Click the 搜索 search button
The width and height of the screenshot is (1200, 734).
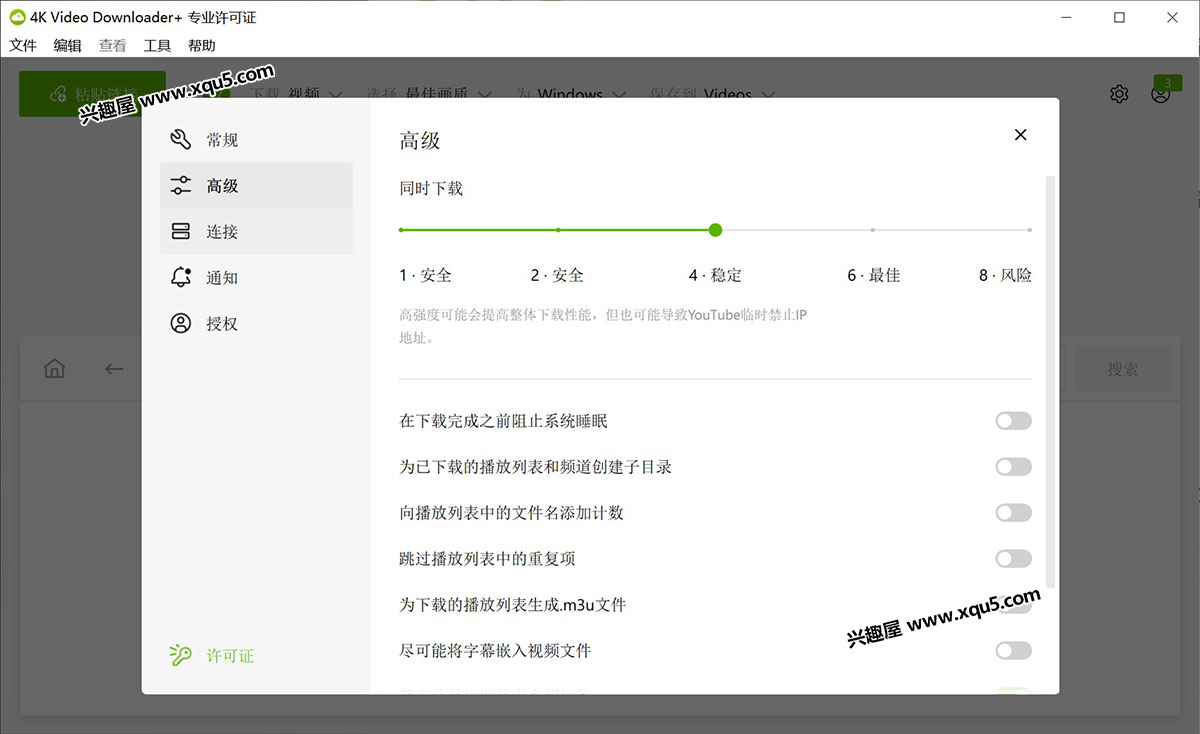(x=1122, y=369)
